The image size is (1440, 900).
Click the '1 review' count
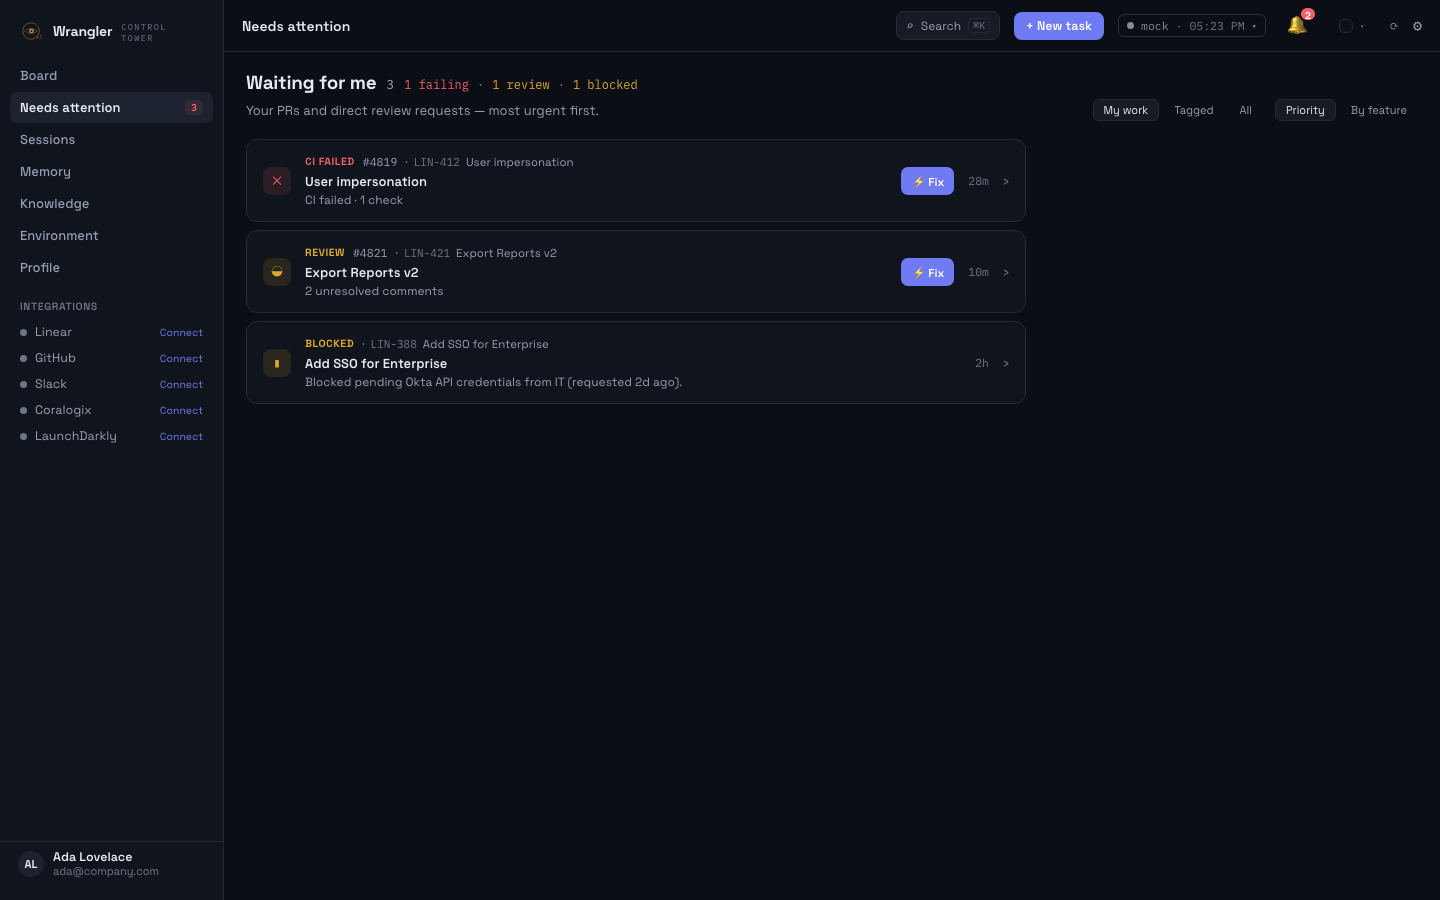pyautogui.click(x=521, y=85)
